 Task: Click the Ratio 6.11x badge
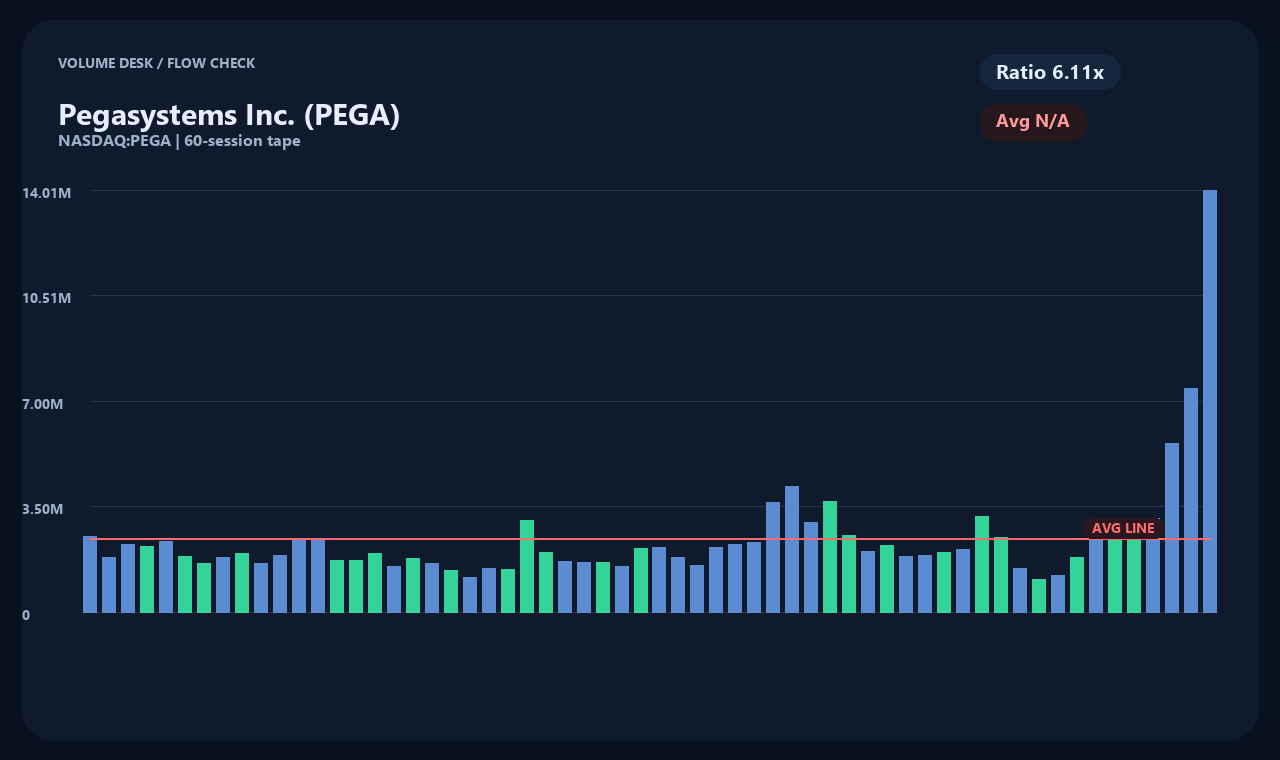[1050, 72]
